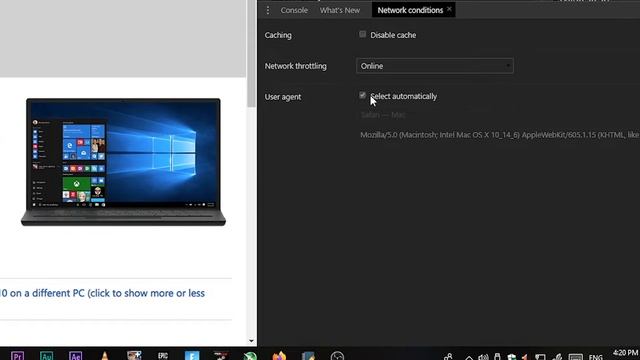Viewport: 640px width, 360px height.
Task: Open the DevTools drawer three-dot menu
Action: 268,10
